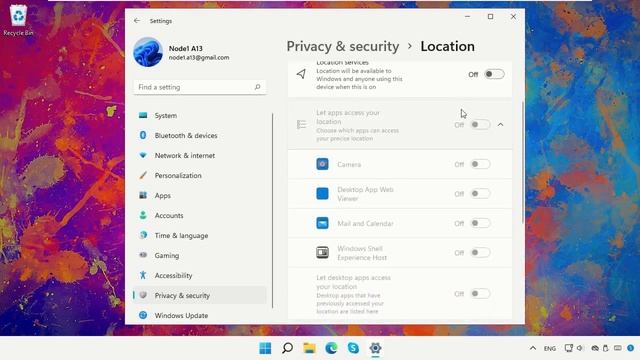Toggle Let desktop apps access your location
This screenshot has height=360, width=640.
point(480,293)
